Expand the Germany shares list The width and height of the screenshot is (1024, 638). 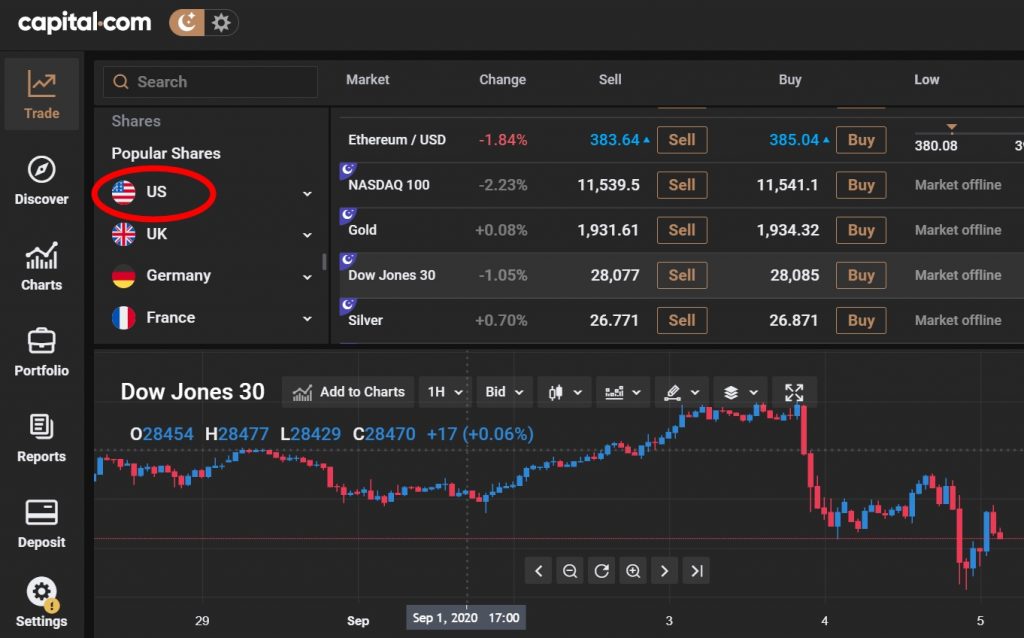coord(307,277)
